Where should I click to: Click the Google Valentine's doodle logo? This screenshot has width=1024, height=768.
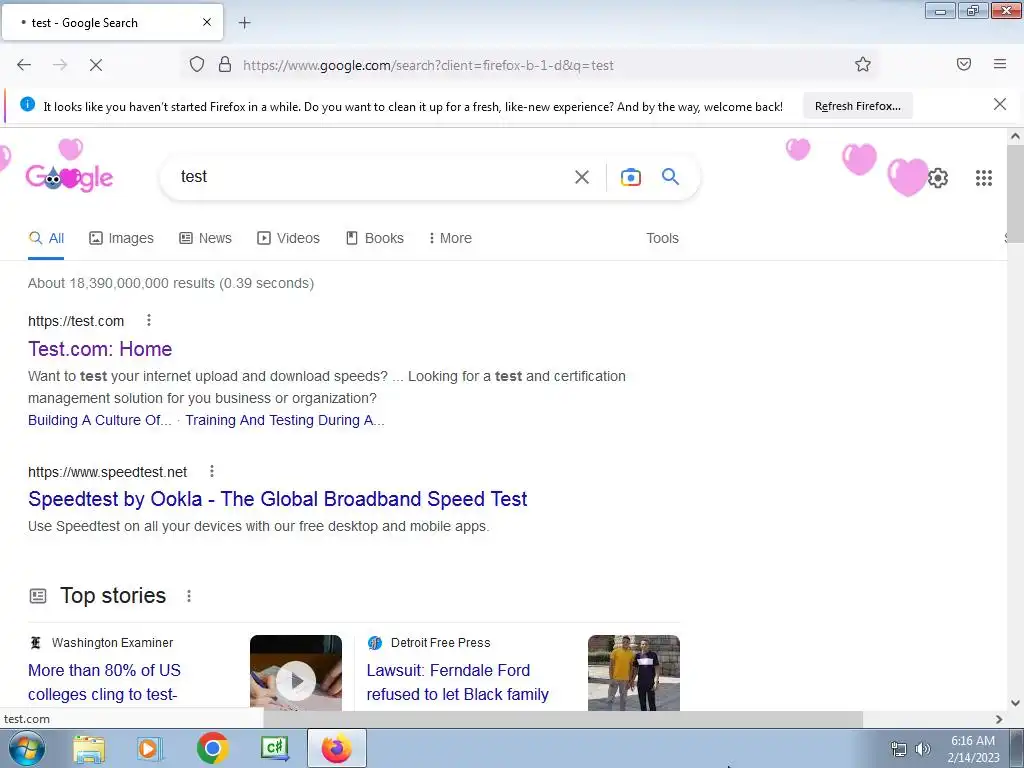(x=69, y=176)
